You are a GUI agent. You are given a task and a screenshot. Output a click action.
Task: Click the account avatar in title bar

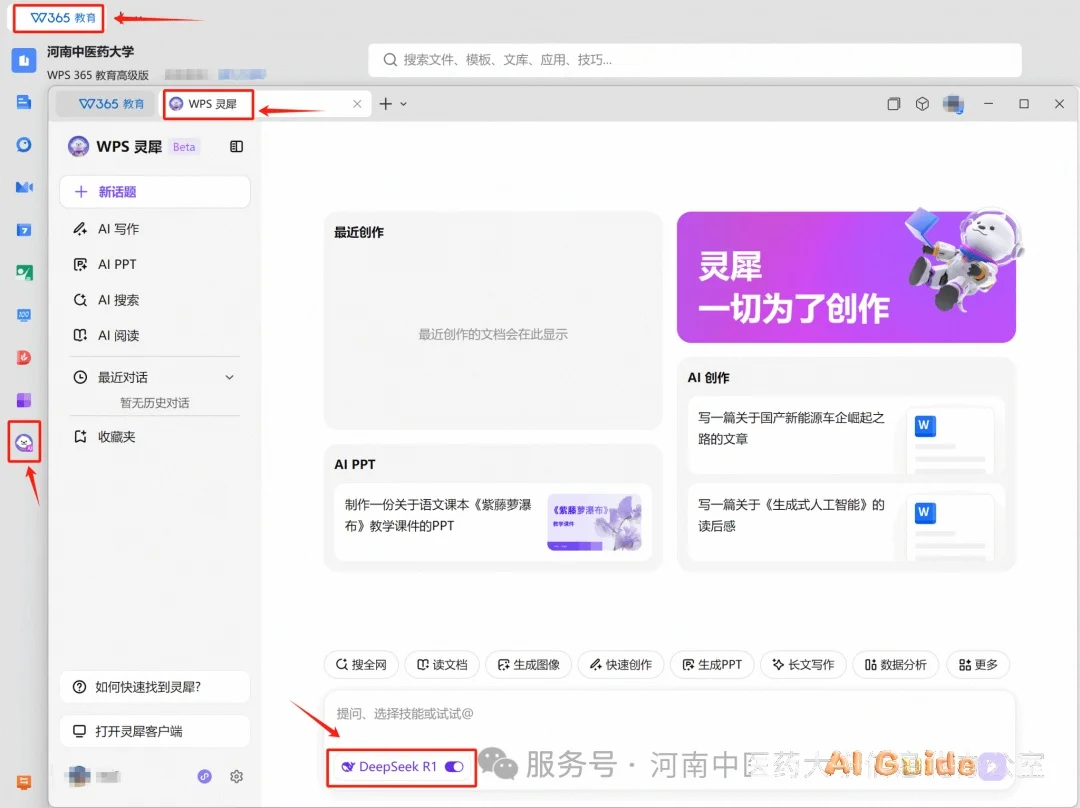(953, 104)
